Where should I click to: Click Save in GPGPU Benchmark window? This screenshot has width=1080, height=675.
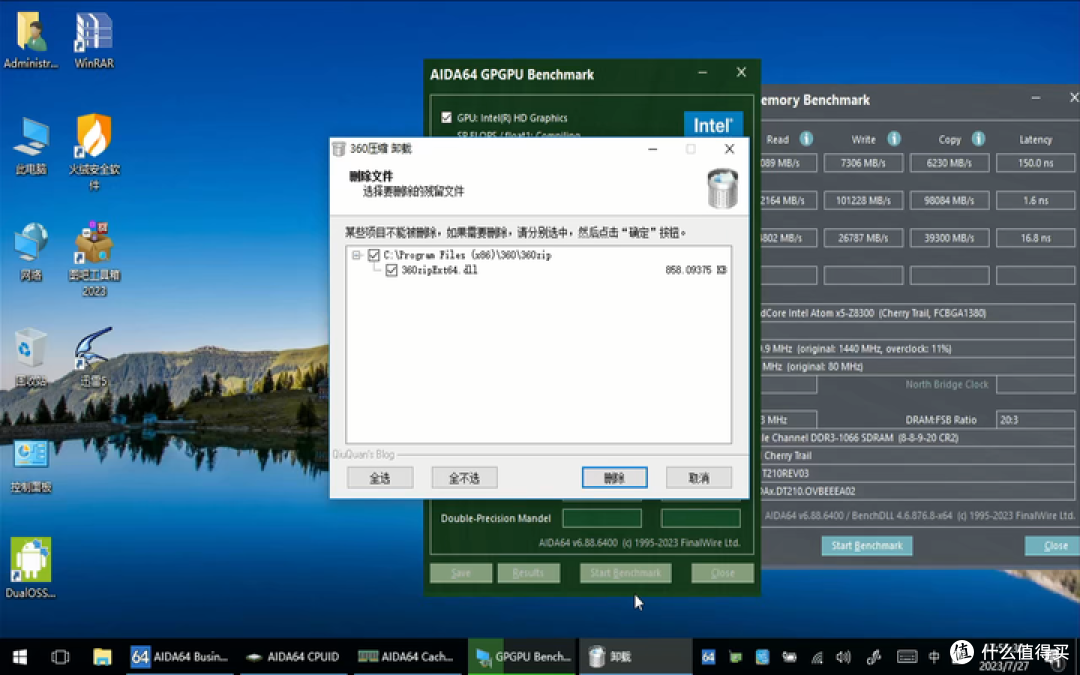[x=461, y=572]
